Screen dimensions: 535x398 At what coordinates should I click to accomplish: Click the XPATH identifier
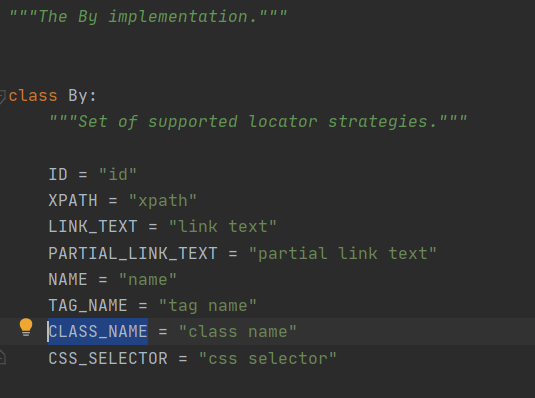click(x=73, y=200)
